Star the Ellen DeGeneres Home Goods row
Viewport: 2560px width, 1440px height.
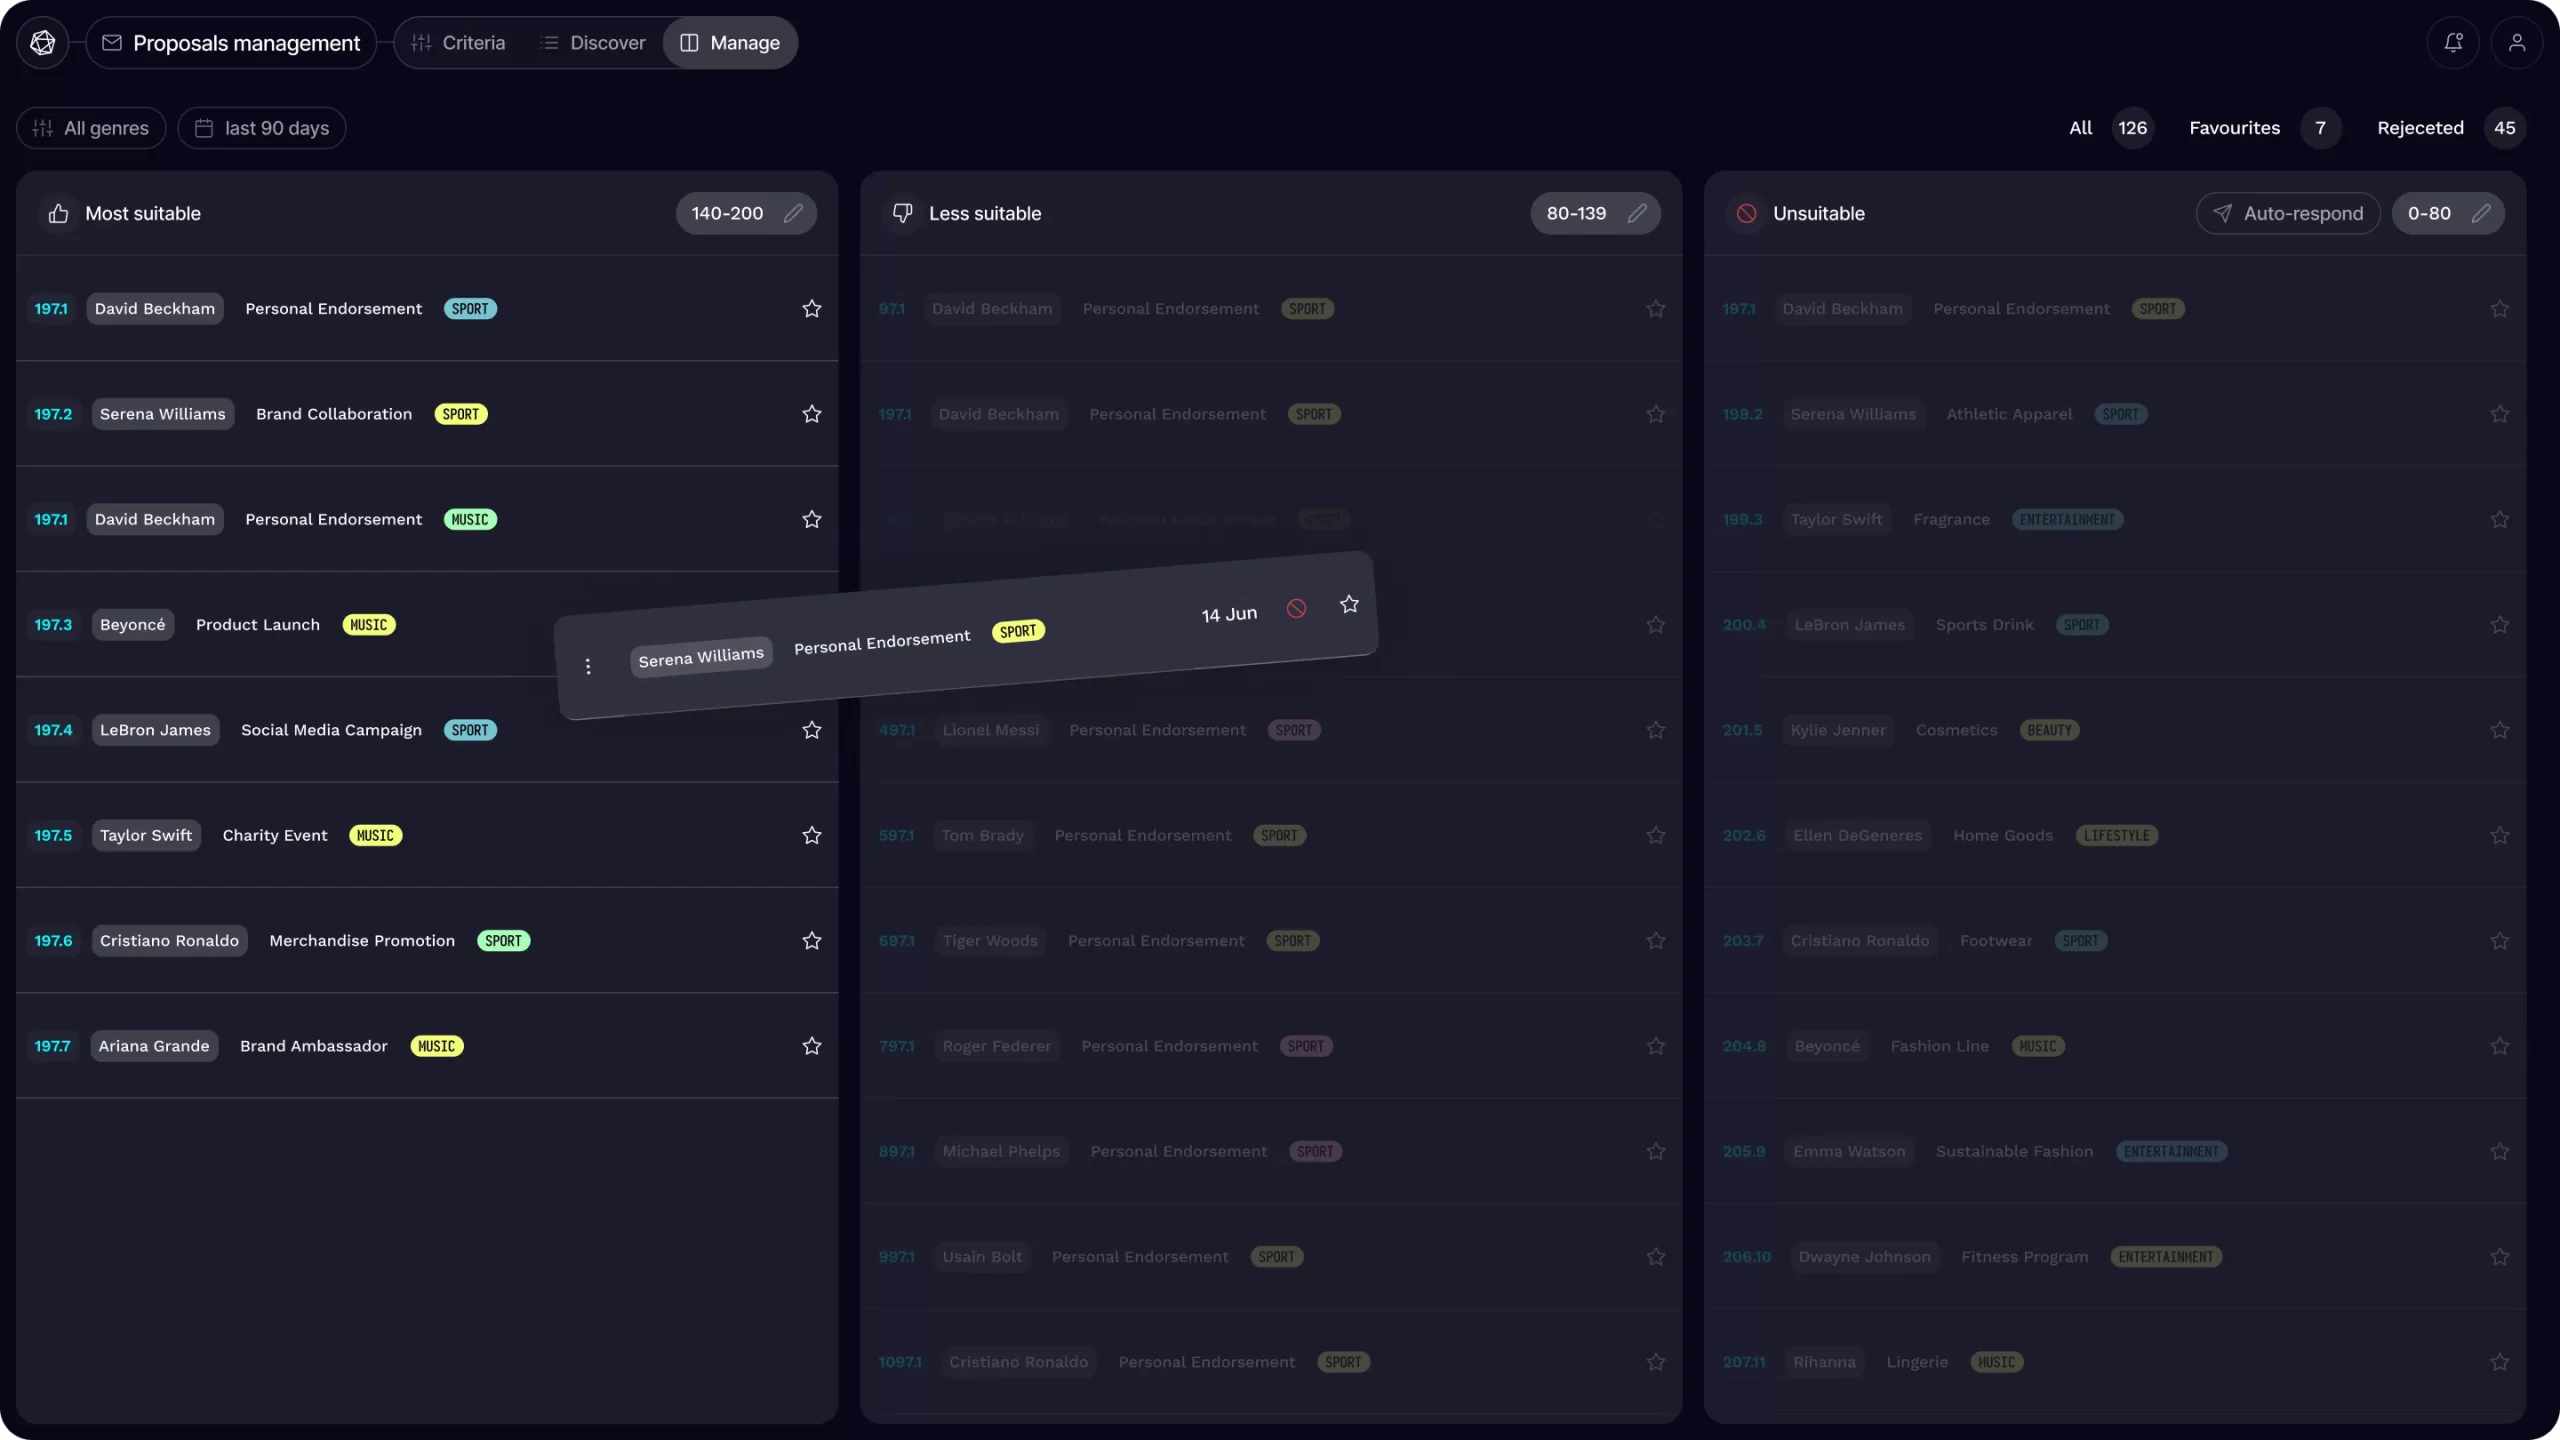pyautogui.click(x=2500, y=835)
